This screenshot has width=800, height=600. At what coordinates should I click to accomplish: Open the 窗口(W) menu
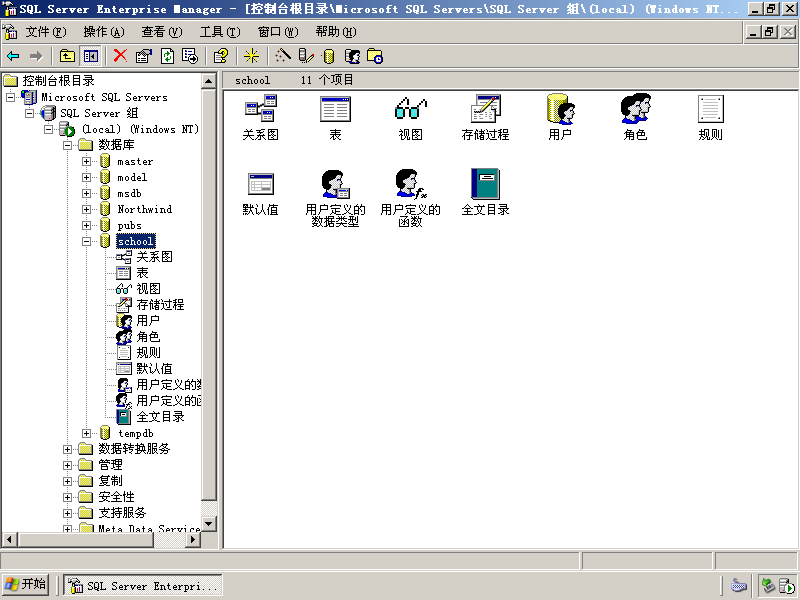point(278,32)
